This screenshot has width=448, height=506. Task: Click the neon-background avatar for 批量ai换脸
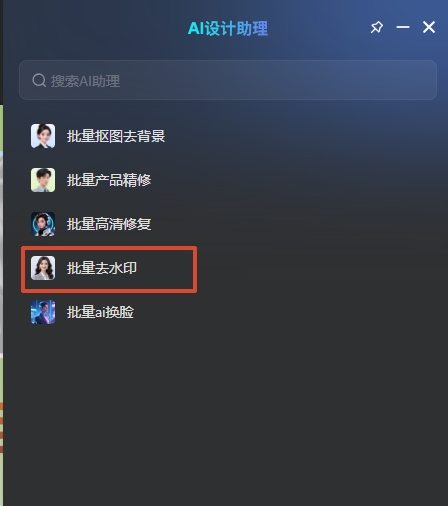tap(43, 312)
